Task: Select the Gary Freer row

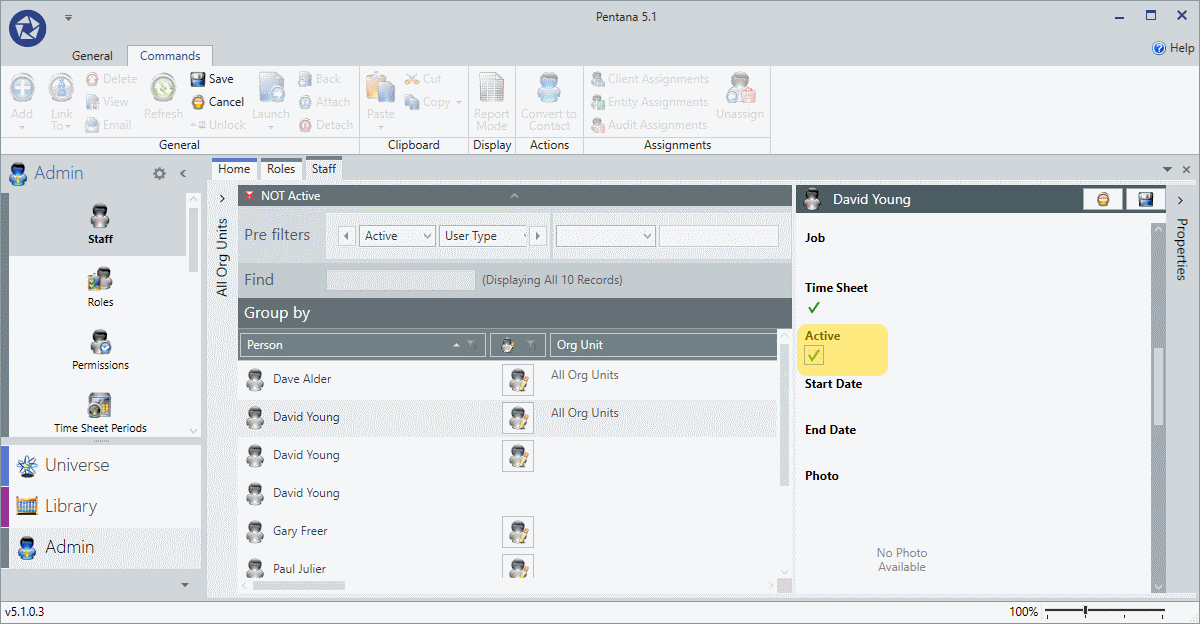Action: [x=508, y=531]
